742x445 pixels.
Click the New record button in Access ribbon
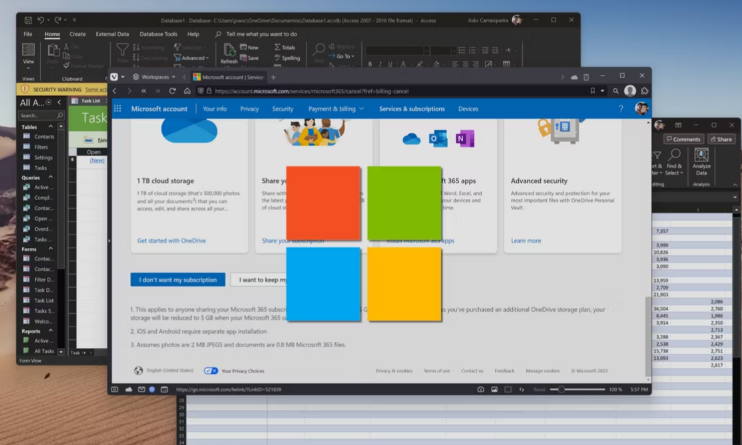coord(249,47)
